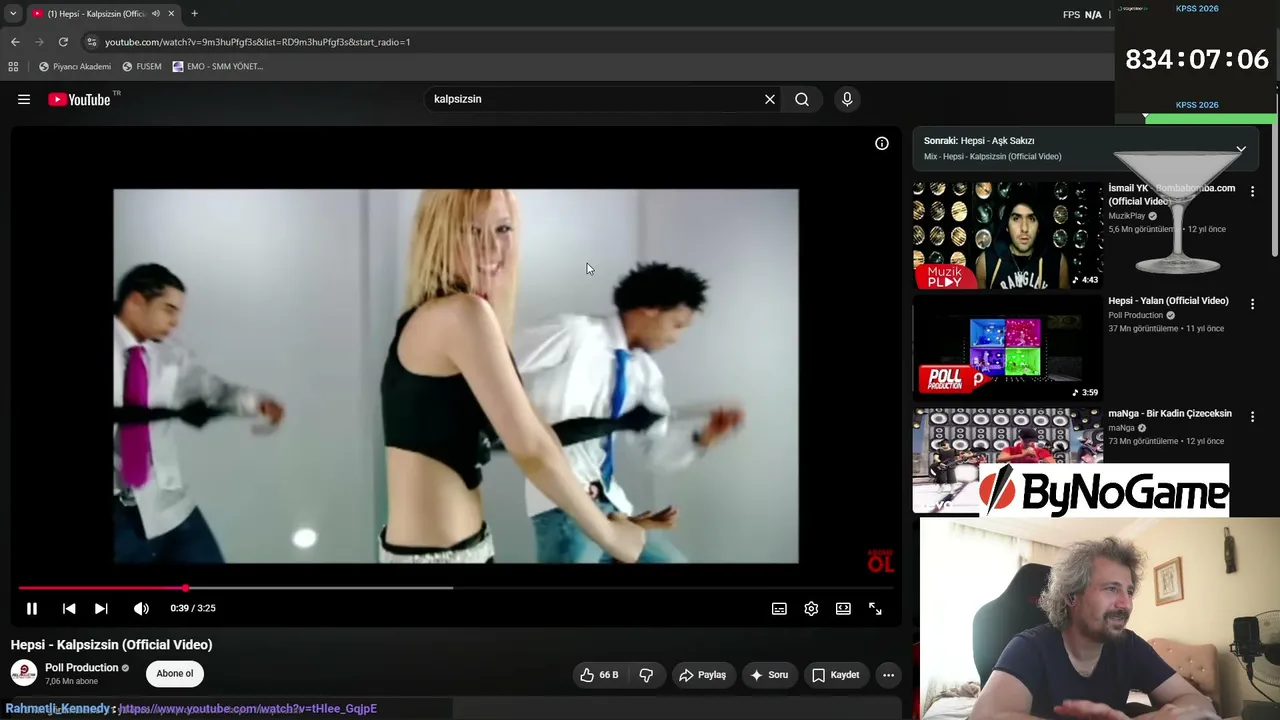Go back in the browser
The image size is (1280, 720).
point(15,42)
